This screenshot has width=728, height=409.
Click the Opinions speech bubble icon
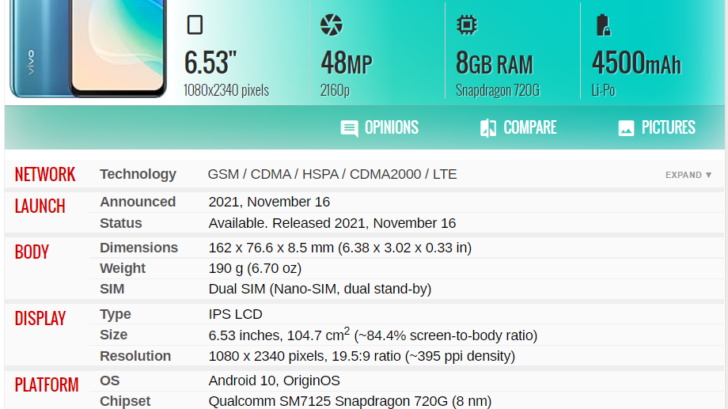click(349, 128)
